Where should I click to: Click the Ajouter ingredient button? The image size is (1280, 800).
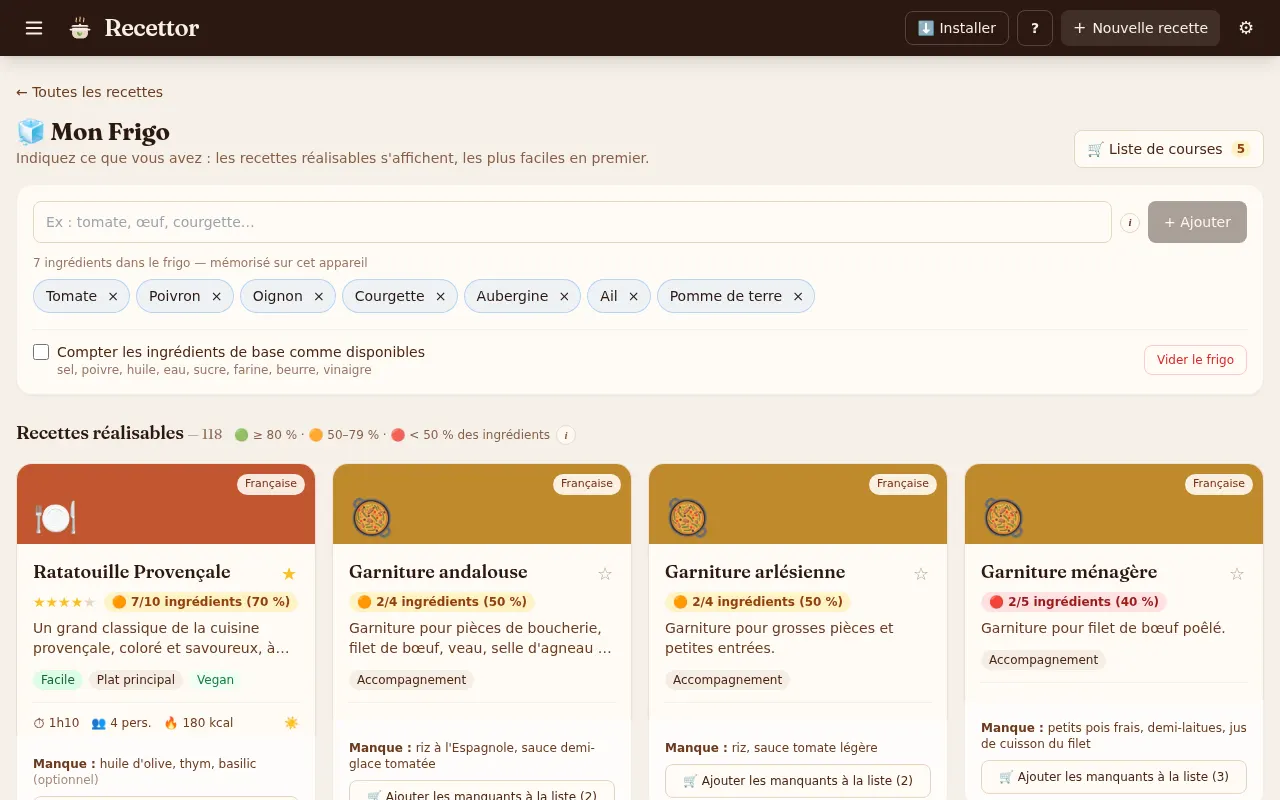[1197, 222]
